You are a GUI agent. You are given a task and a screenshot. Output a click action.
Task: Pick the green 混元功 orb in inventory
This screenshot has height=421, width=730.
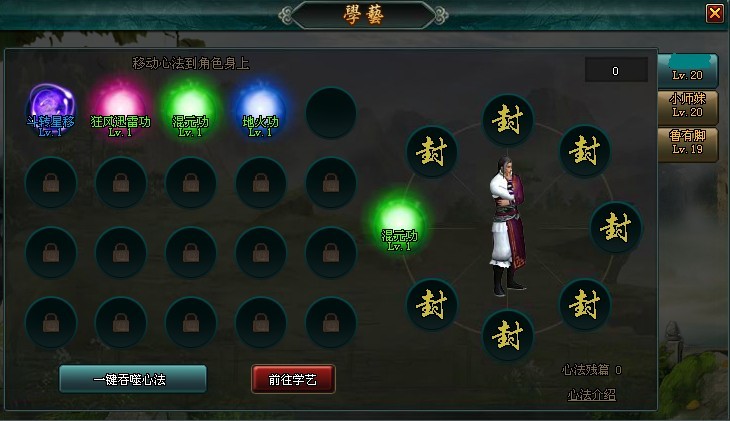tap(190, 111)
